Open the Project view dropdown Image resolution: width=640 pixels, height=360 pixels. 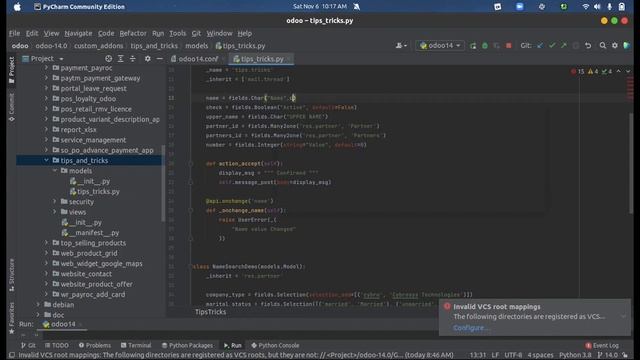(43, 59)
